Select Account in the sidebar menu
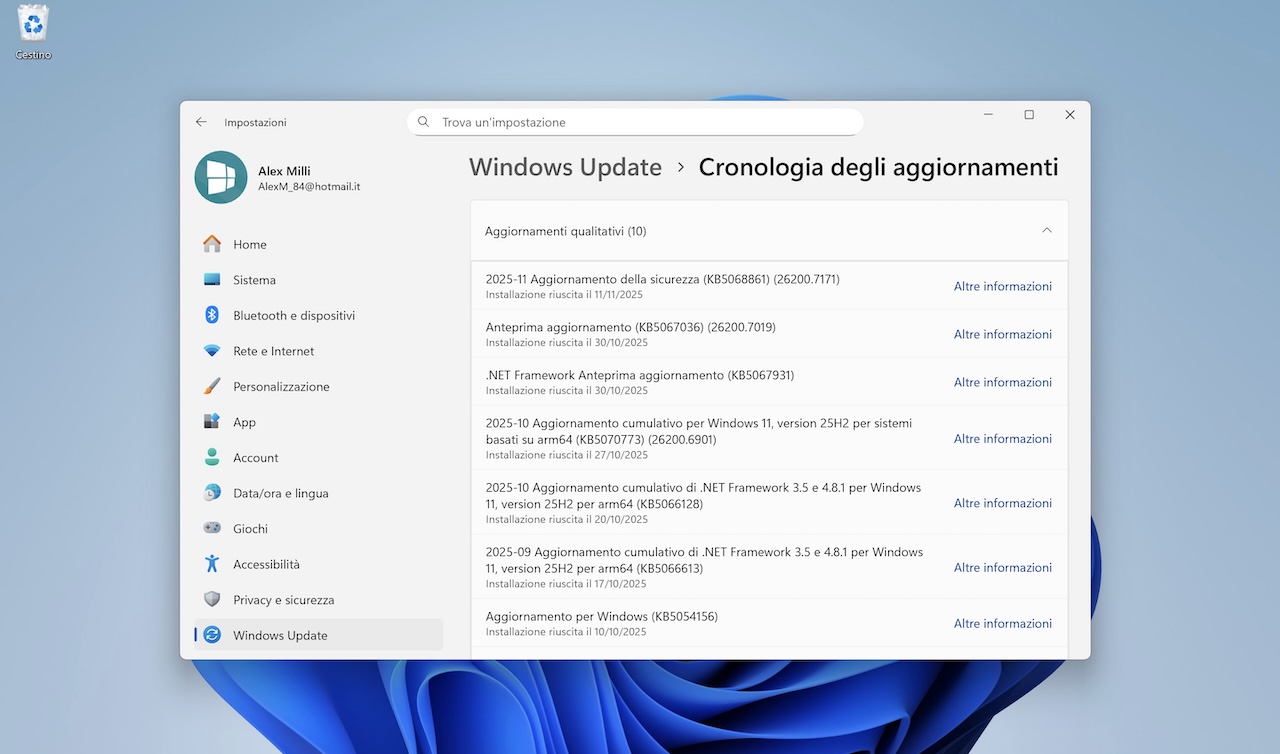The width and height of the screenshot is (1280, 754). [x=256, y=457]
